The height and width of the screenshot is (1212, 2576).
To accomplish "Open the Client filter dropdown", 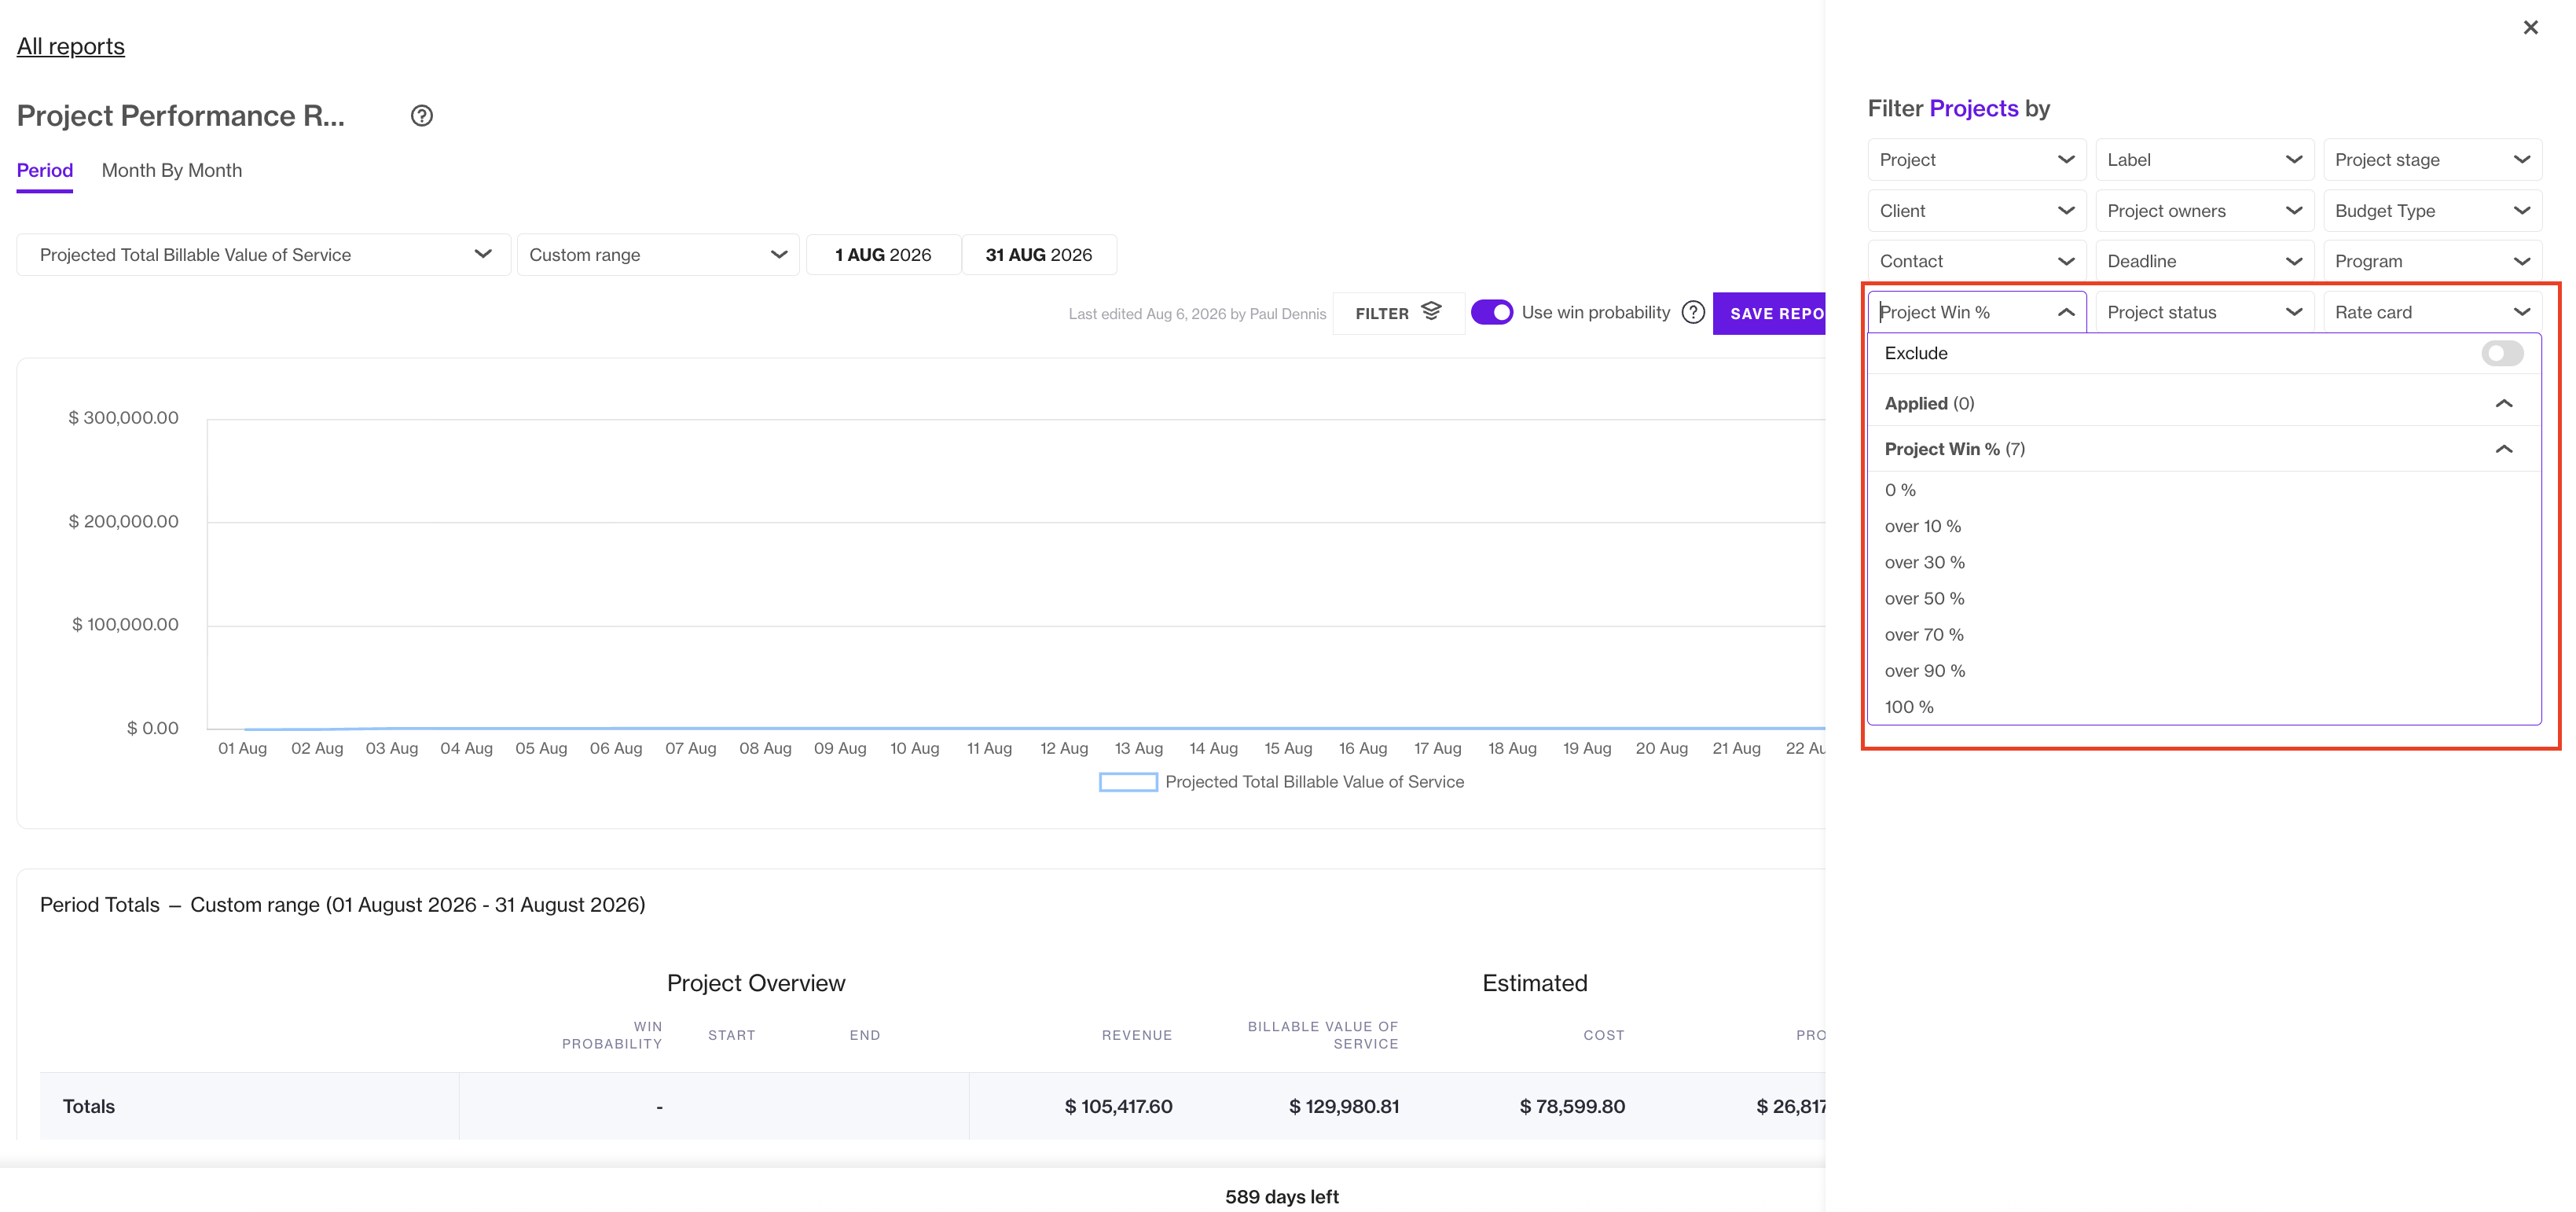I will click(1976, 211).
